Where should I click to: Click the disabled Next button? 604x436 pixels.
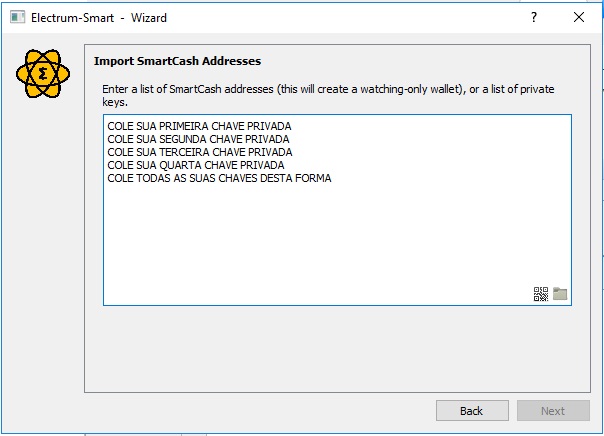pyautogui.click(x=553, y=411)
